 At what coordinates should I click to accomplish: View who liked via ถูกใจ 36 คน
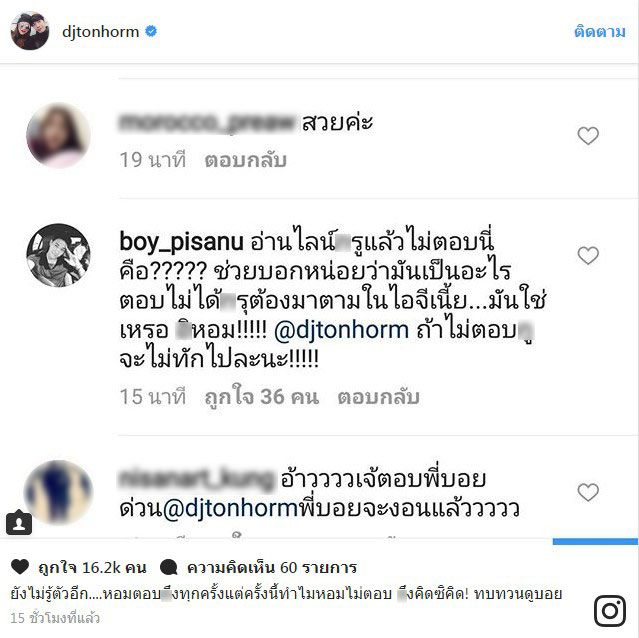[x=261, y=397]
